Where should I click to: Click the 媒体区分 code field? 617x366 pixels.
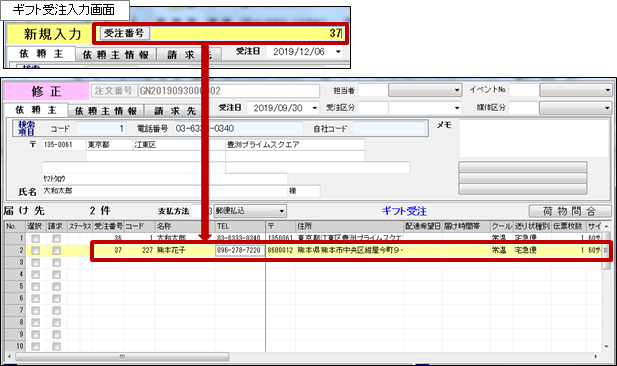point(524,108)
